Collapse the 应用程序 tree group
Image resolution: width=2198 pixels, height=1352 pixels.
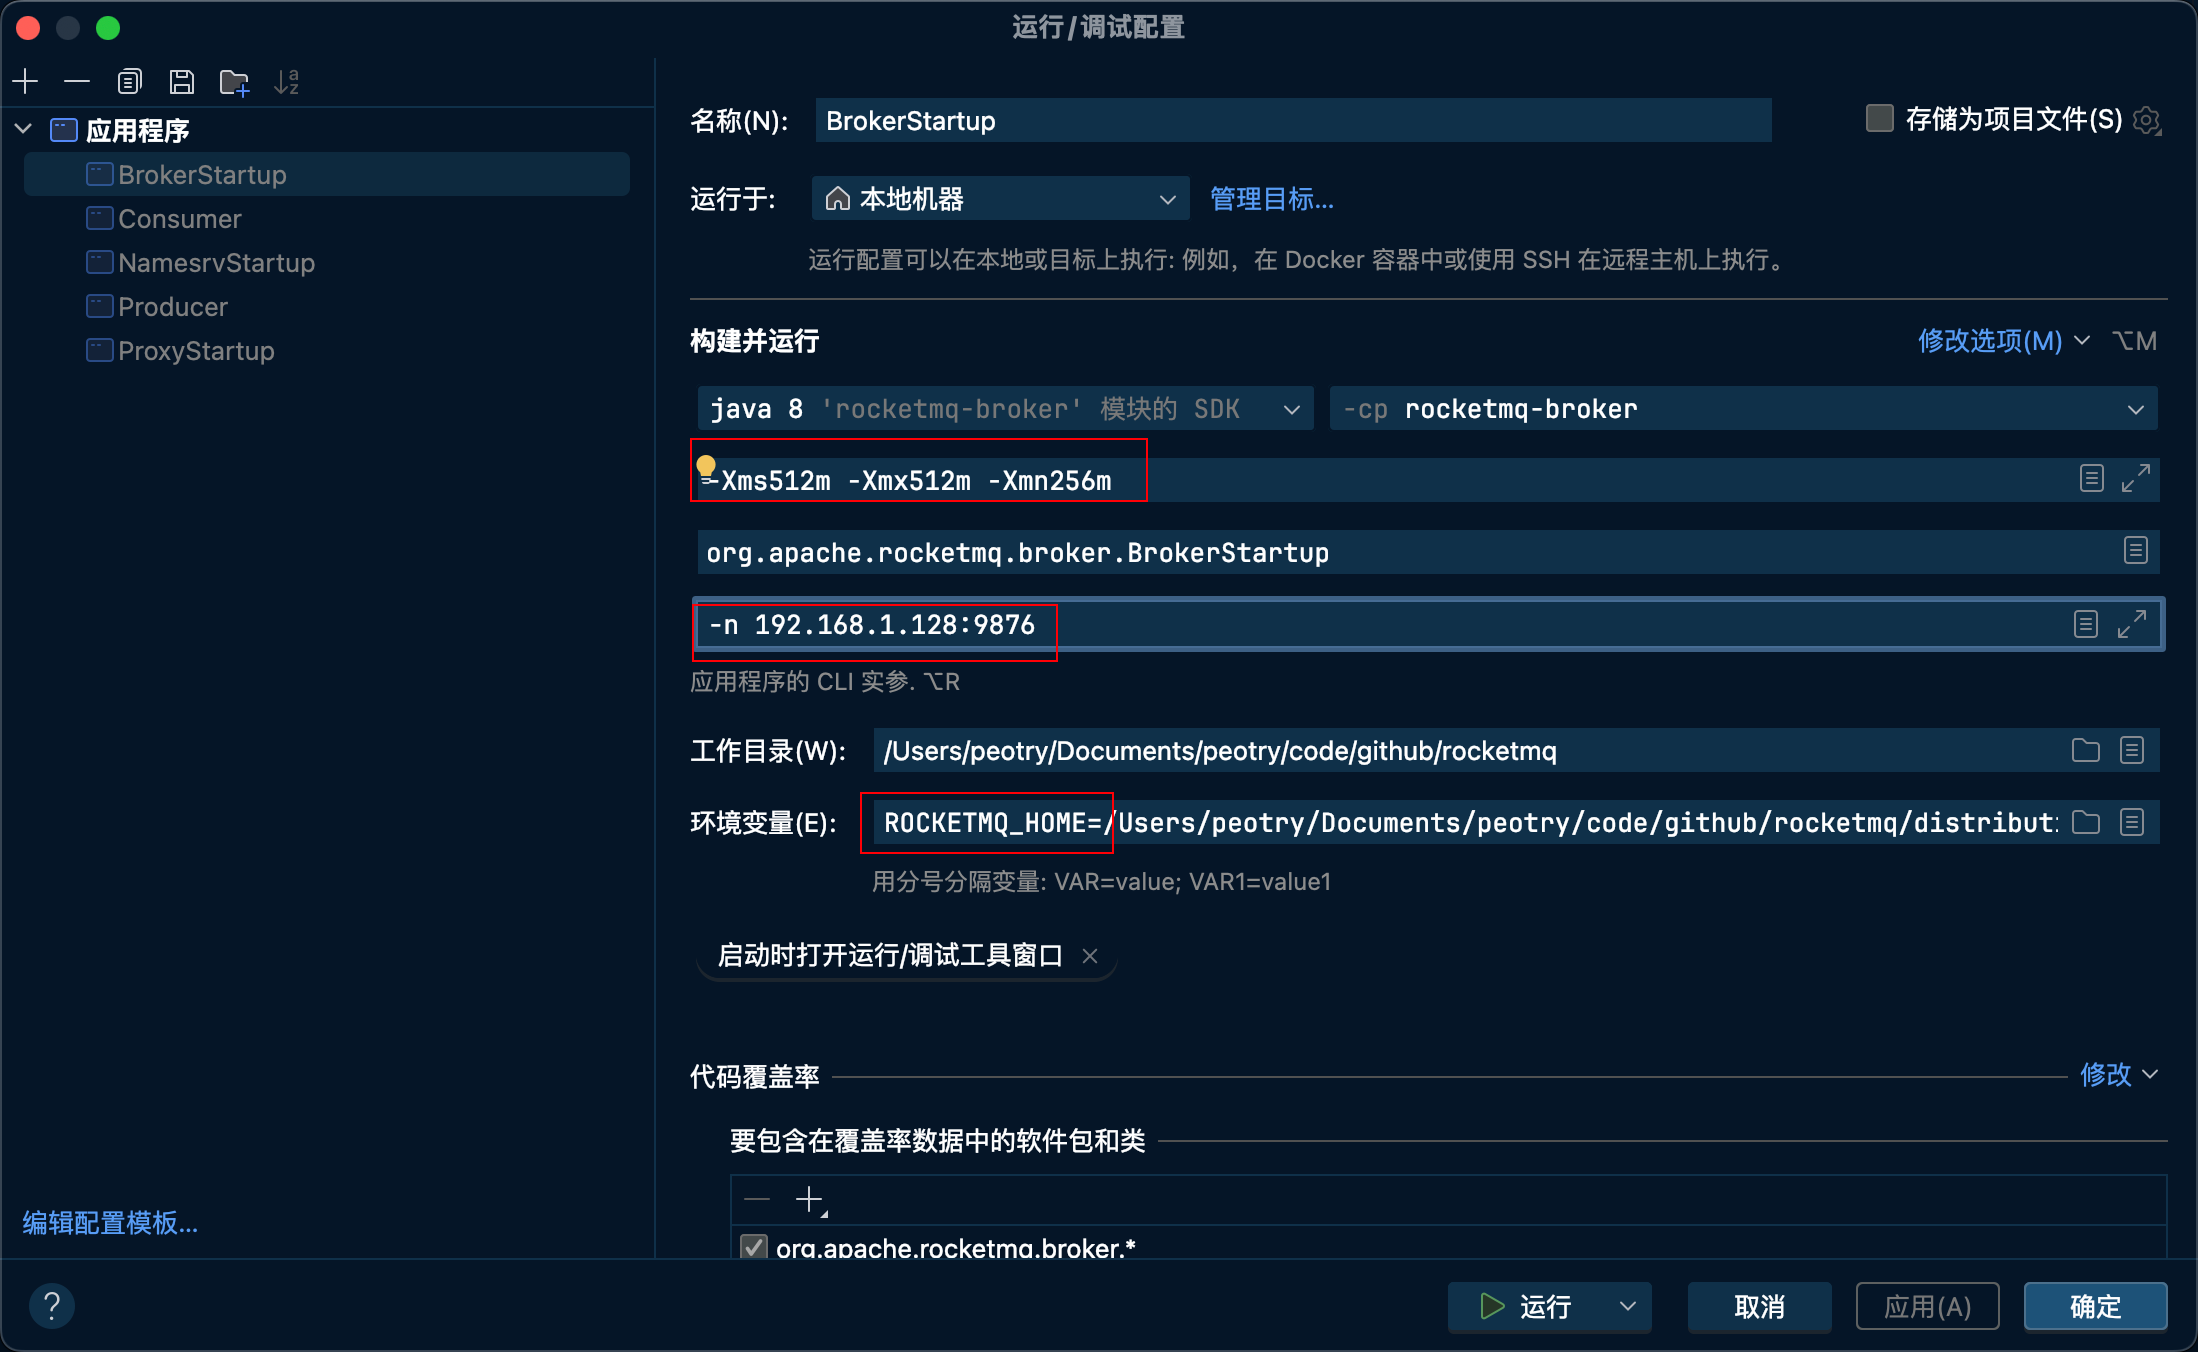click(x=24, y=129)
